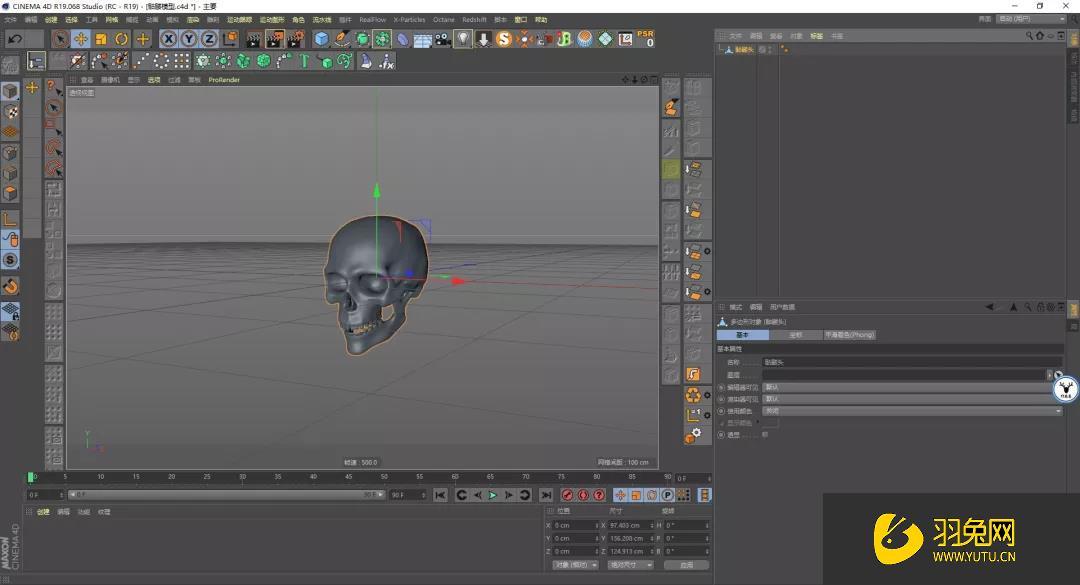Click the timeline playhead at frame 0

coord(31,477)
